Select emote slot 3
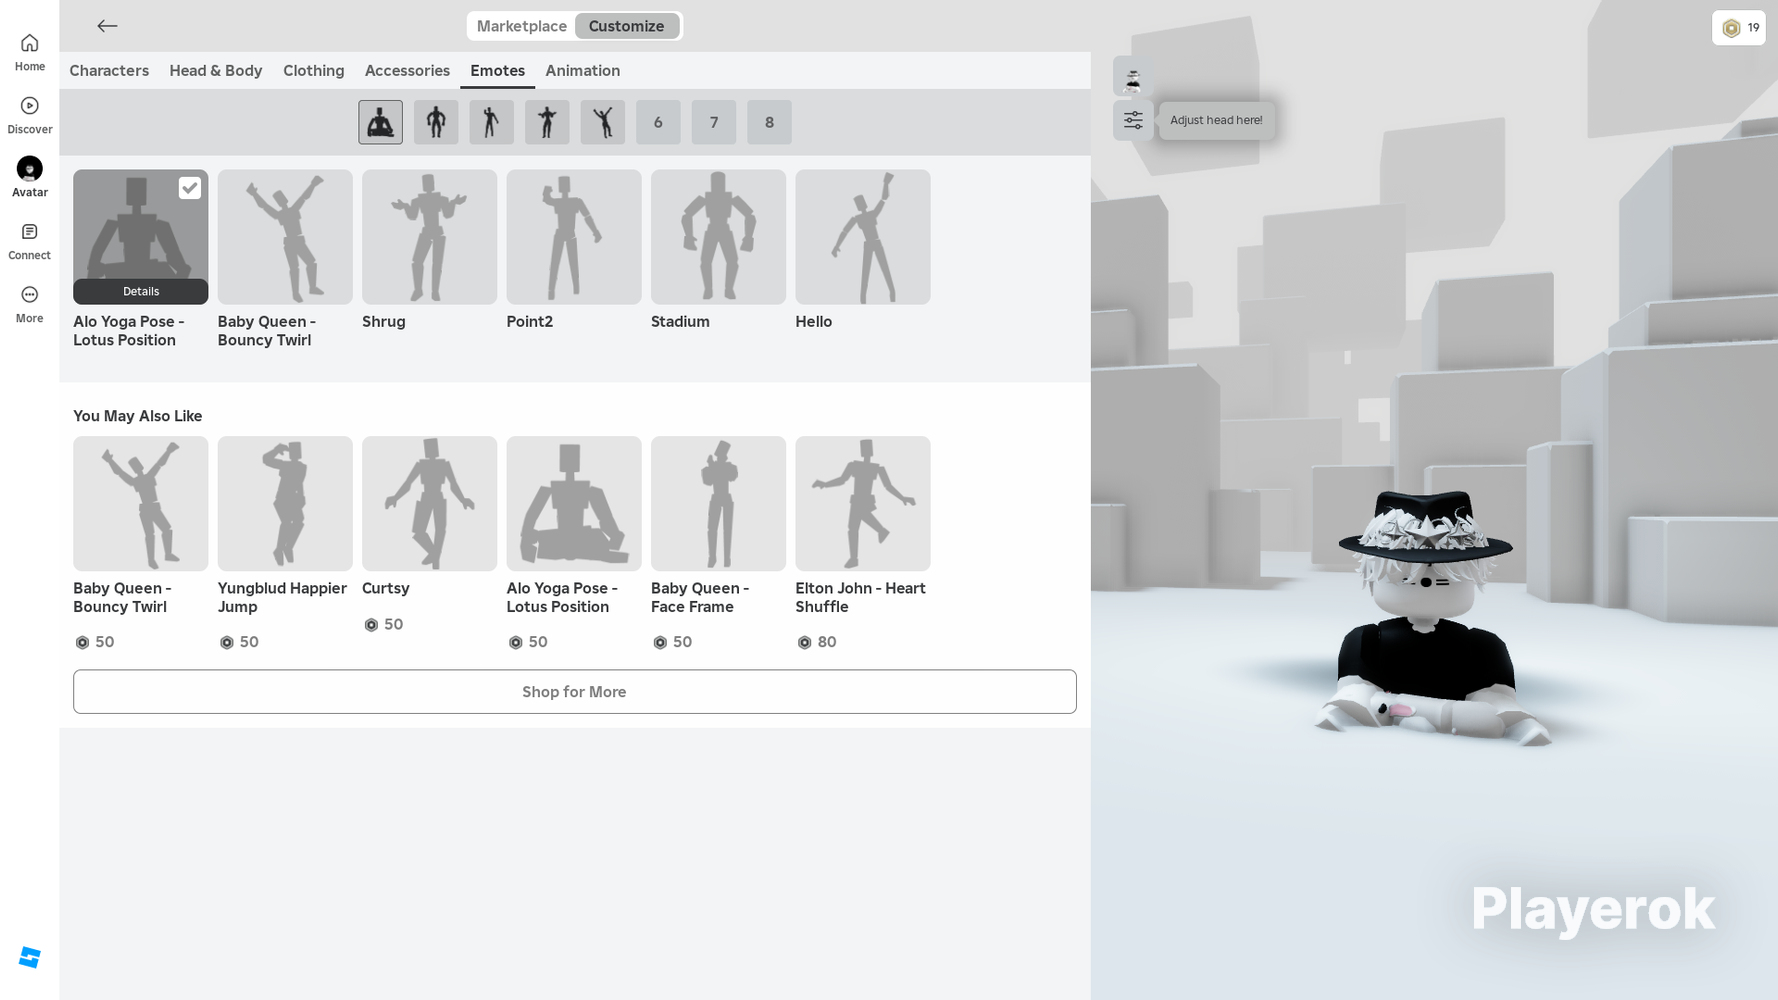Image resolution: width=1778 pixels, height=1000 pixels. (x=492, y=122)
